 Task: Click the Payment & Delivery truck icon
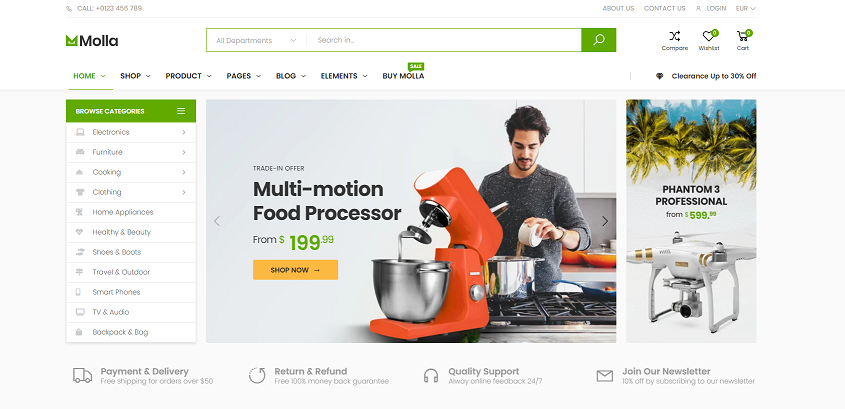point(82,376)
